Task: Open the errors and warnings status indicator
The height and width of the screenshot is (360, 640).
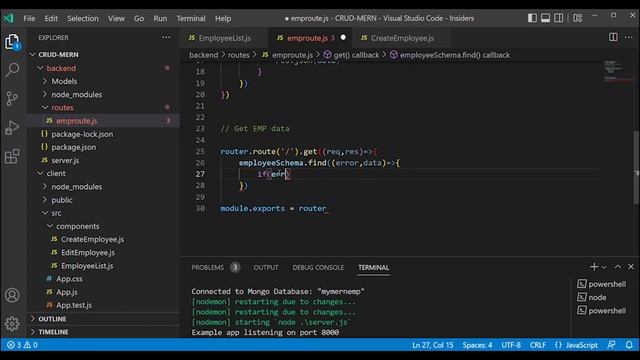Action: point(22,345)
